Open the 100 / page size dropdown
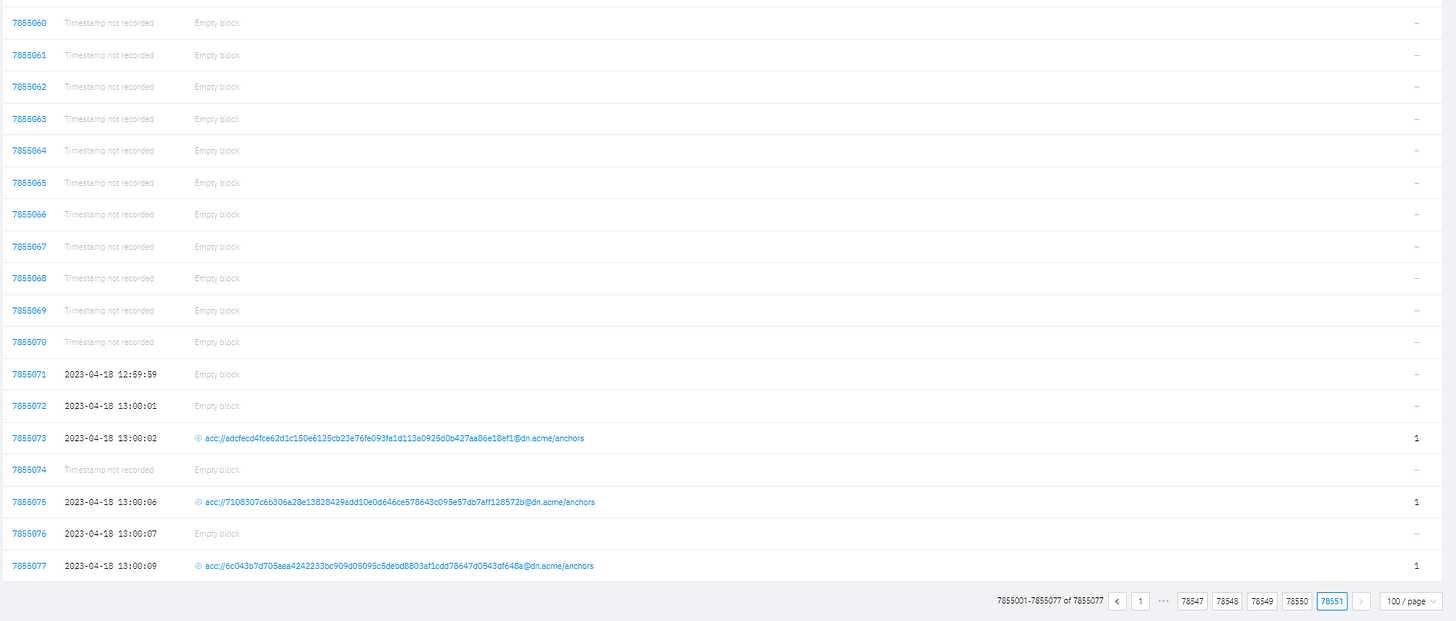 coord(1410,601)
